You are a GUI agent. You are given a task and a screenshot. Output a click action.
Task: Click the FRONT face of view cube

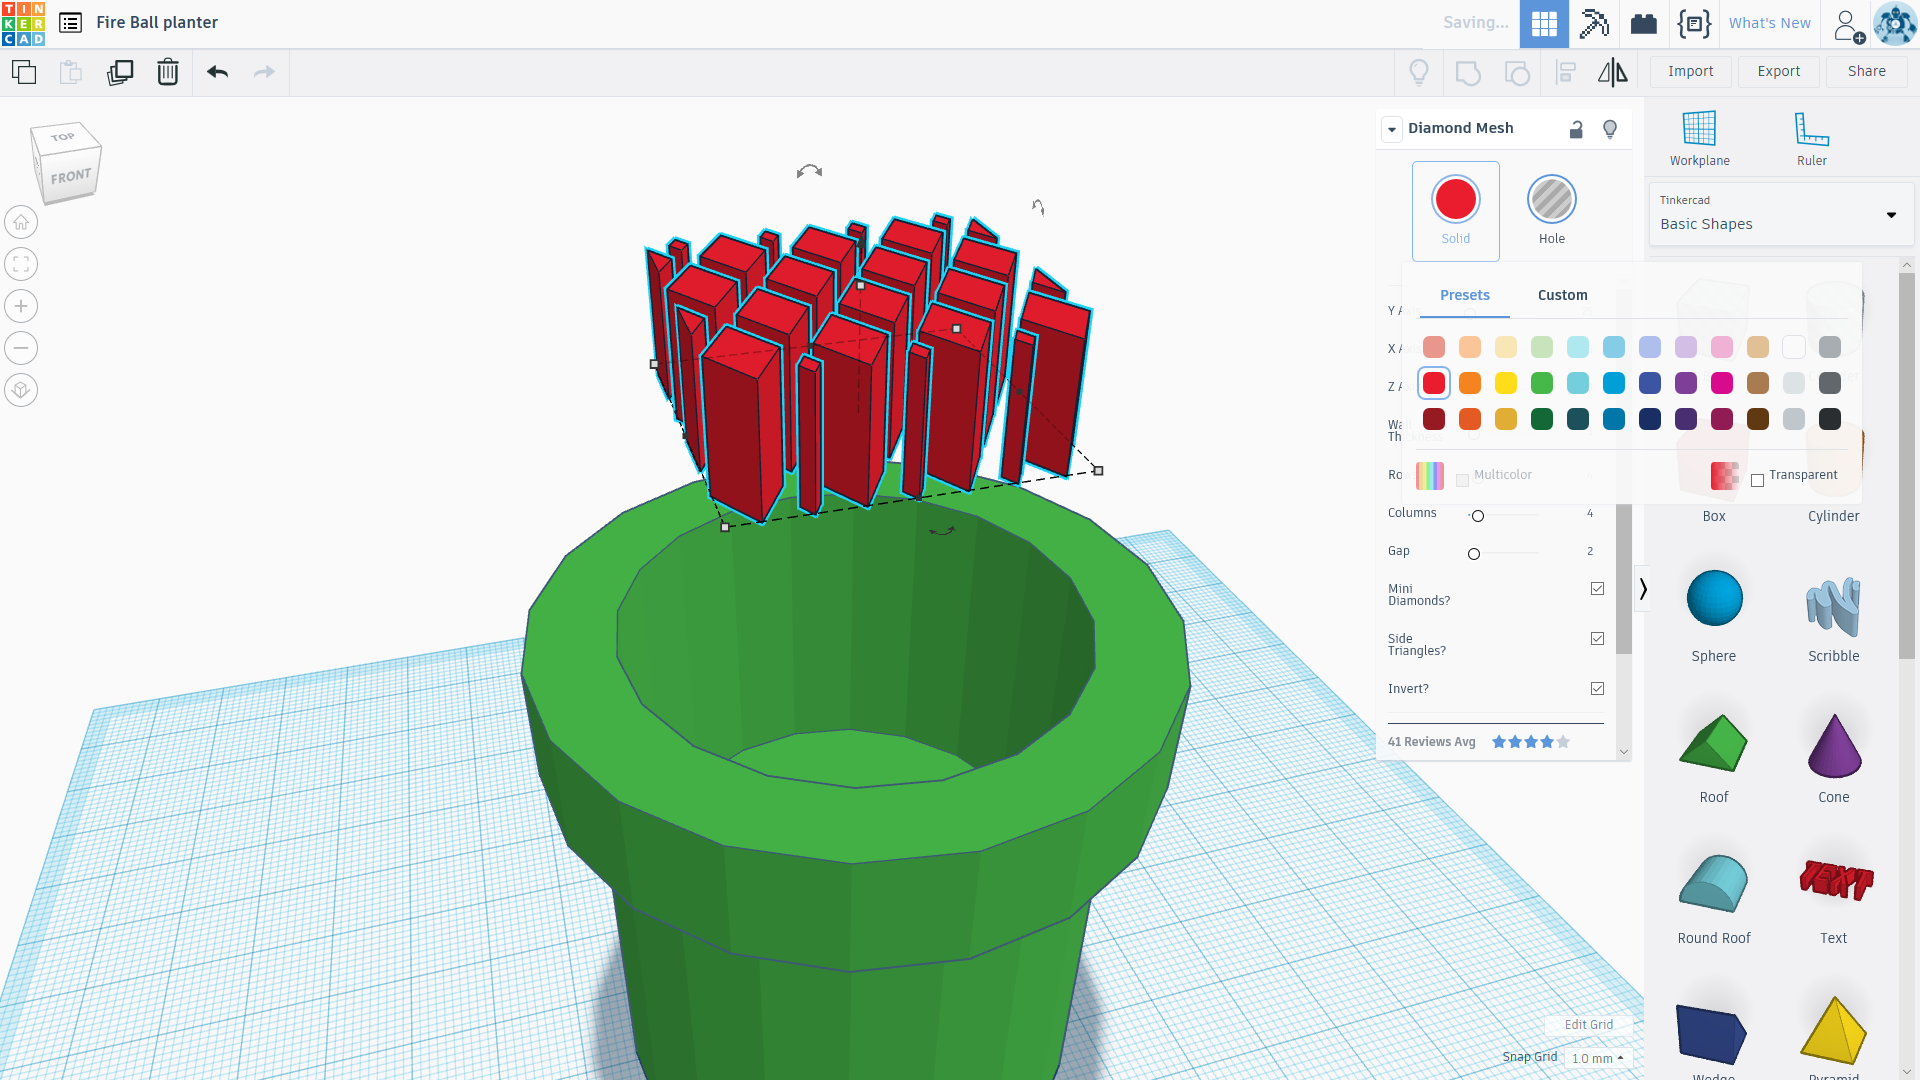coord(71,177)
